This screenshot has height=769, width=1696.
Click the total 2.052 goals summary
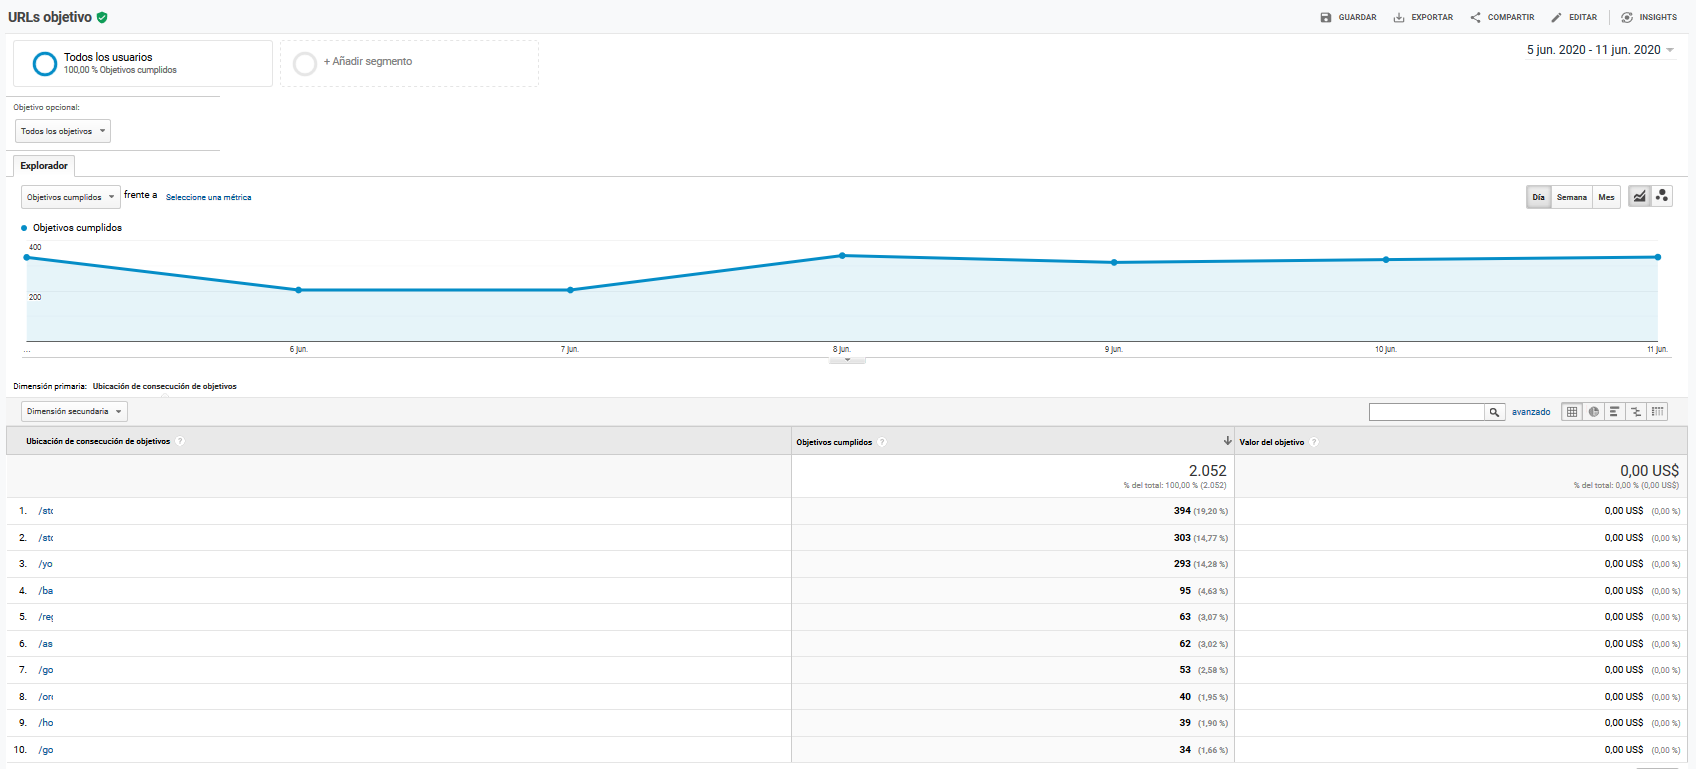click(x=1207, y=471)
